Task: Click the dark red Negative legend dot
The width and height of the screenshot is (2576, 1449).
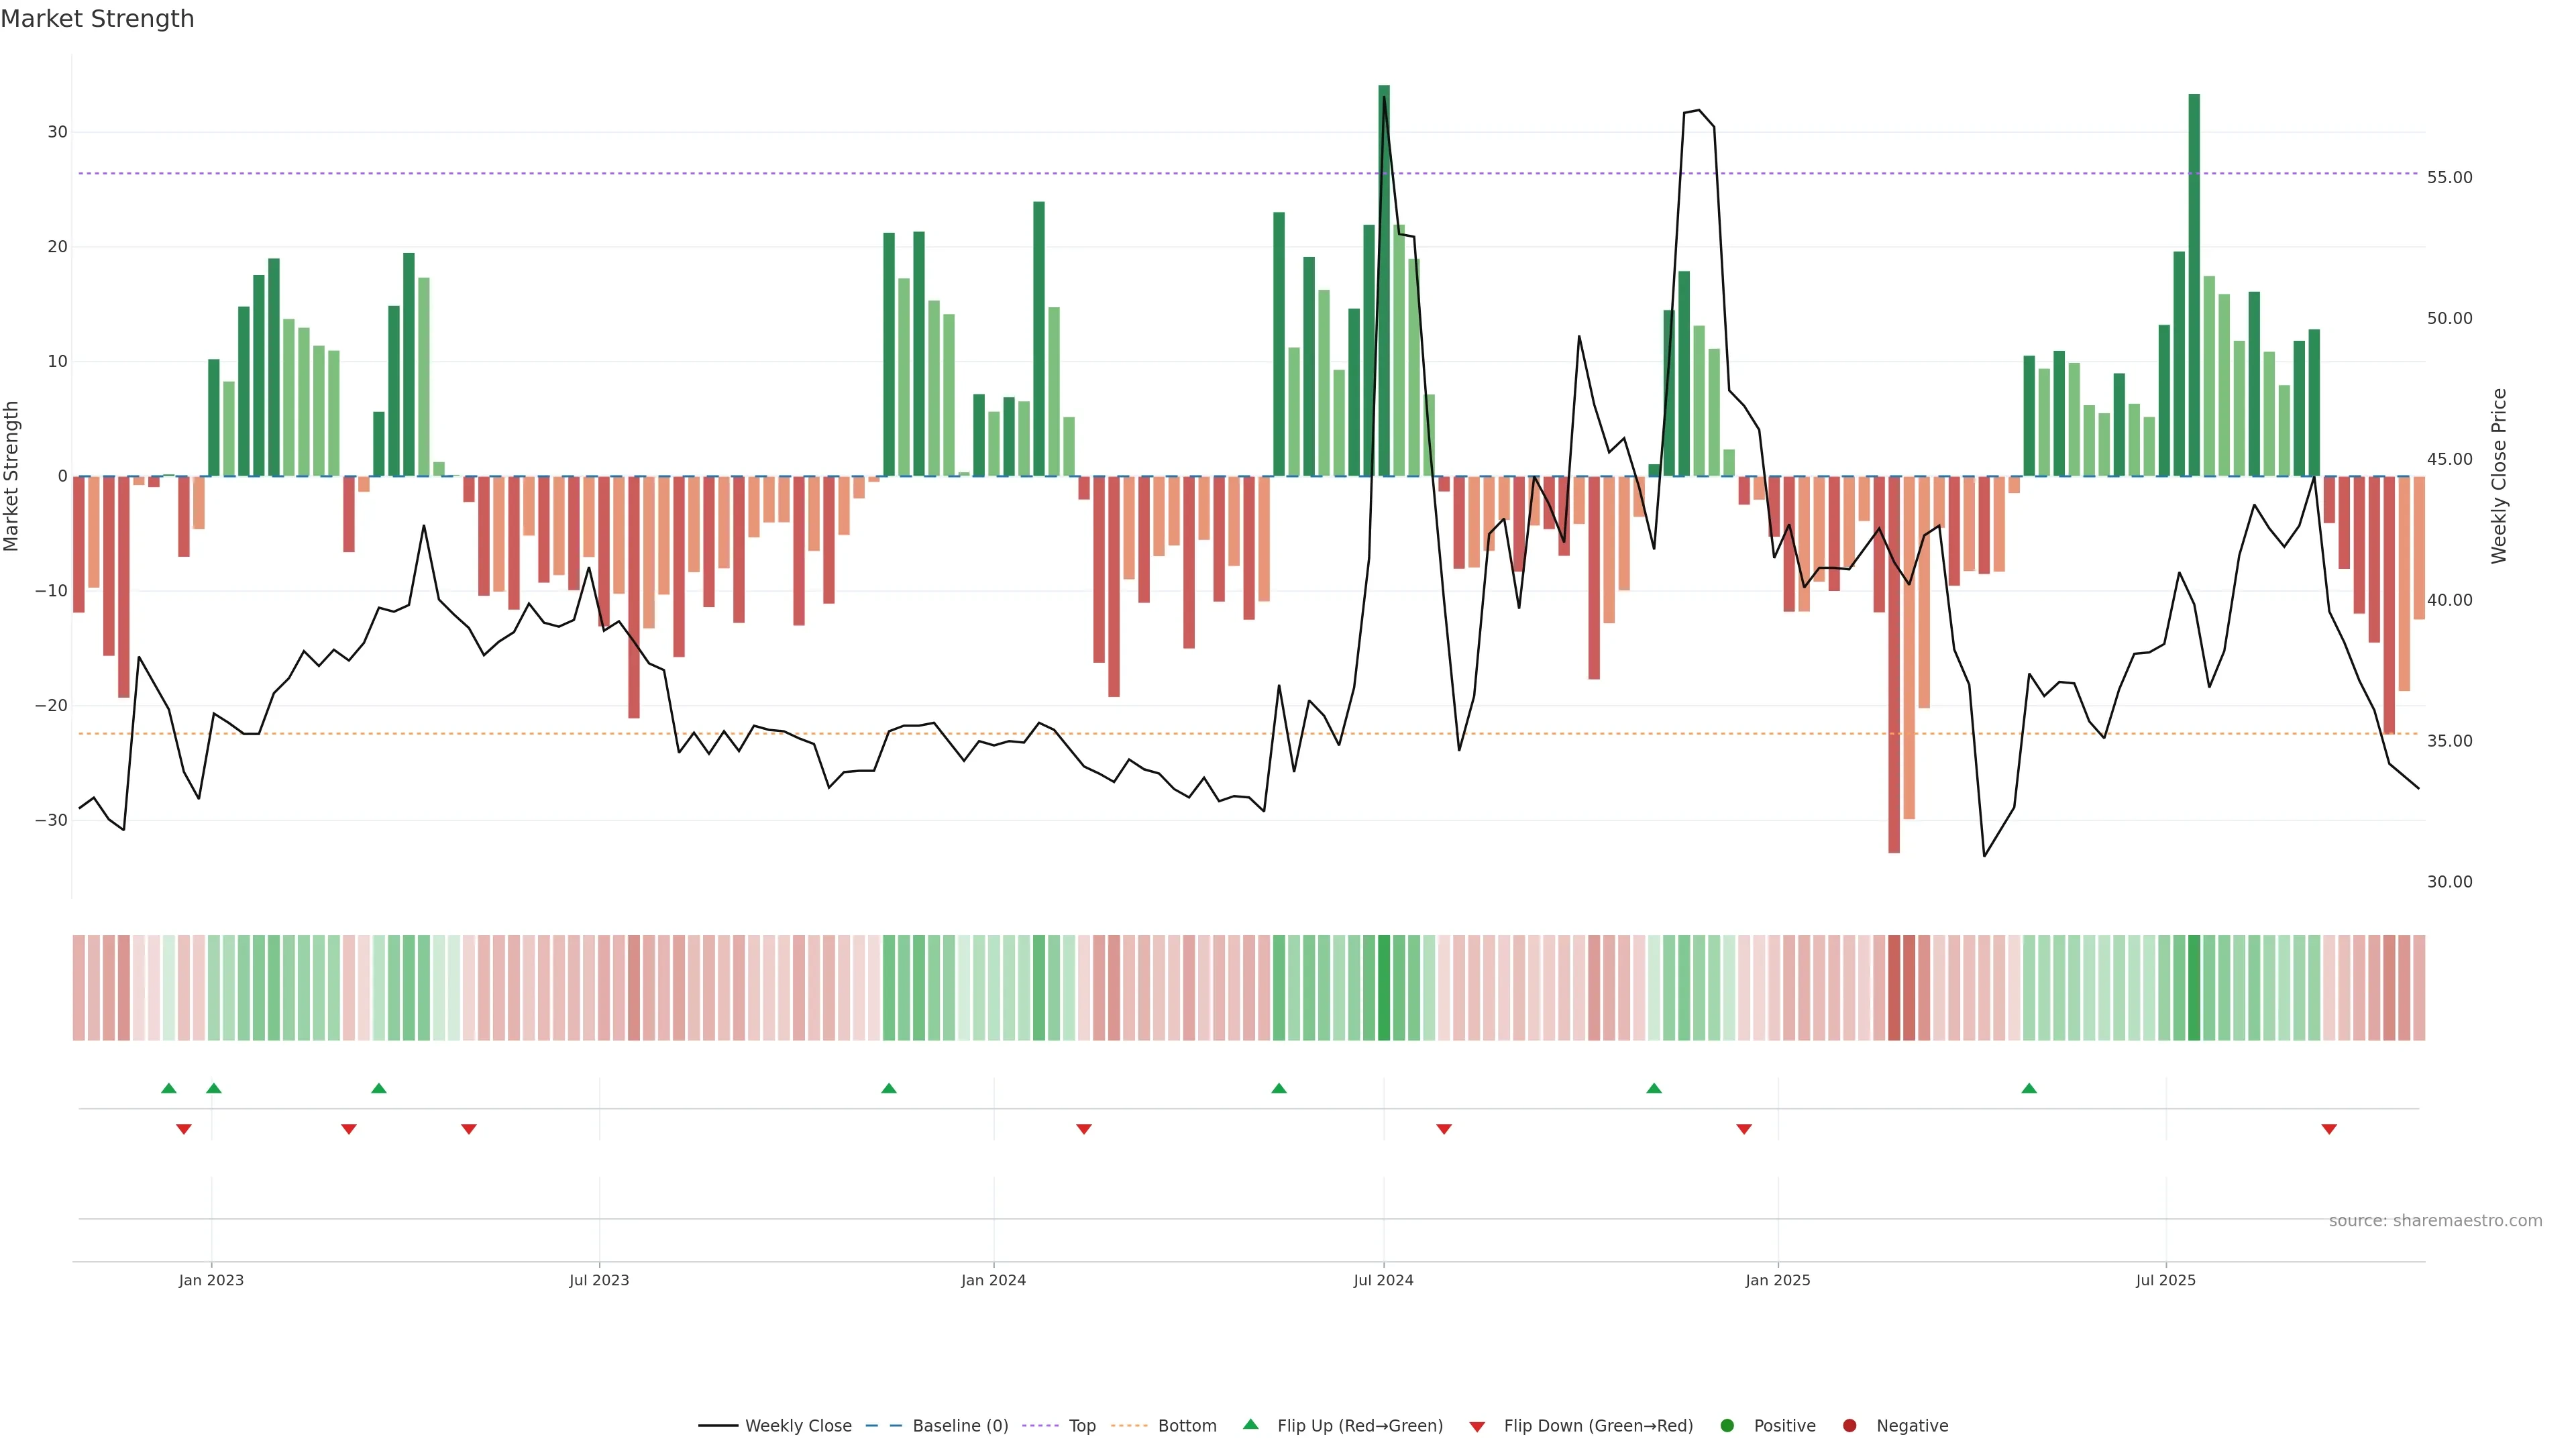Action: [1849, 1426]
